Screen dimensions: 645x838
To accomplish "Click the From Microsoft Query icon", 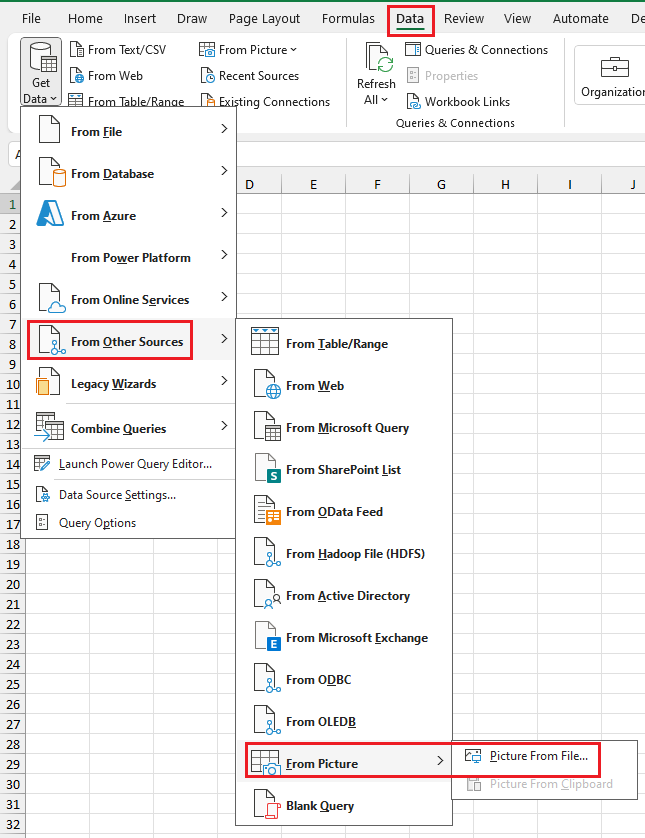I will tap(267, 426).
